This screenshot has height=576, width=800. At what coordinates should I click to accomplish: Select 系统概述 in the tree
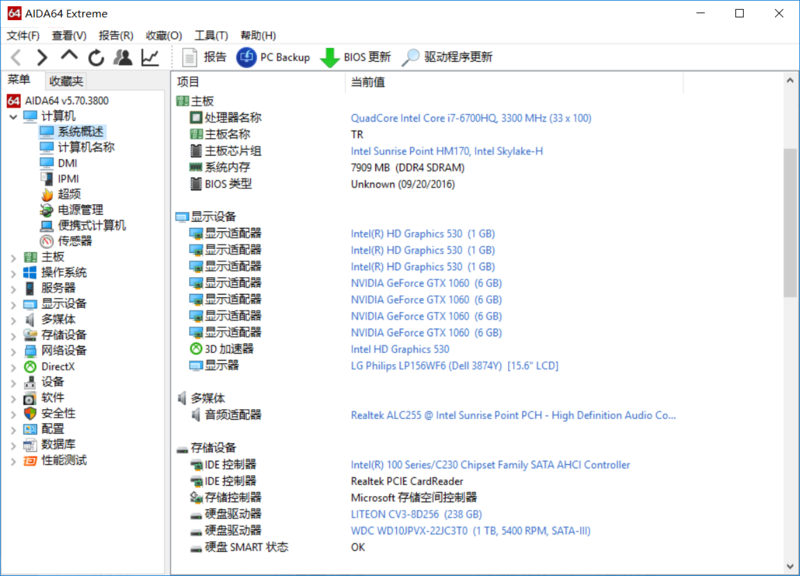click(80, 132)
